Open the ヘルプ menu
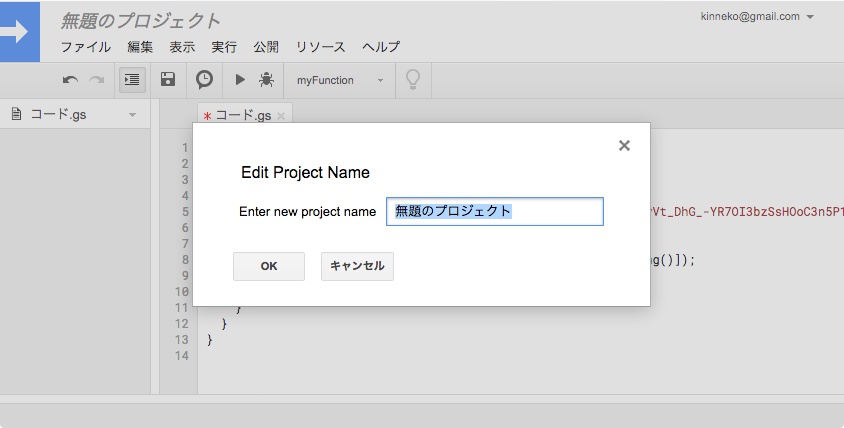 (381, 47)
